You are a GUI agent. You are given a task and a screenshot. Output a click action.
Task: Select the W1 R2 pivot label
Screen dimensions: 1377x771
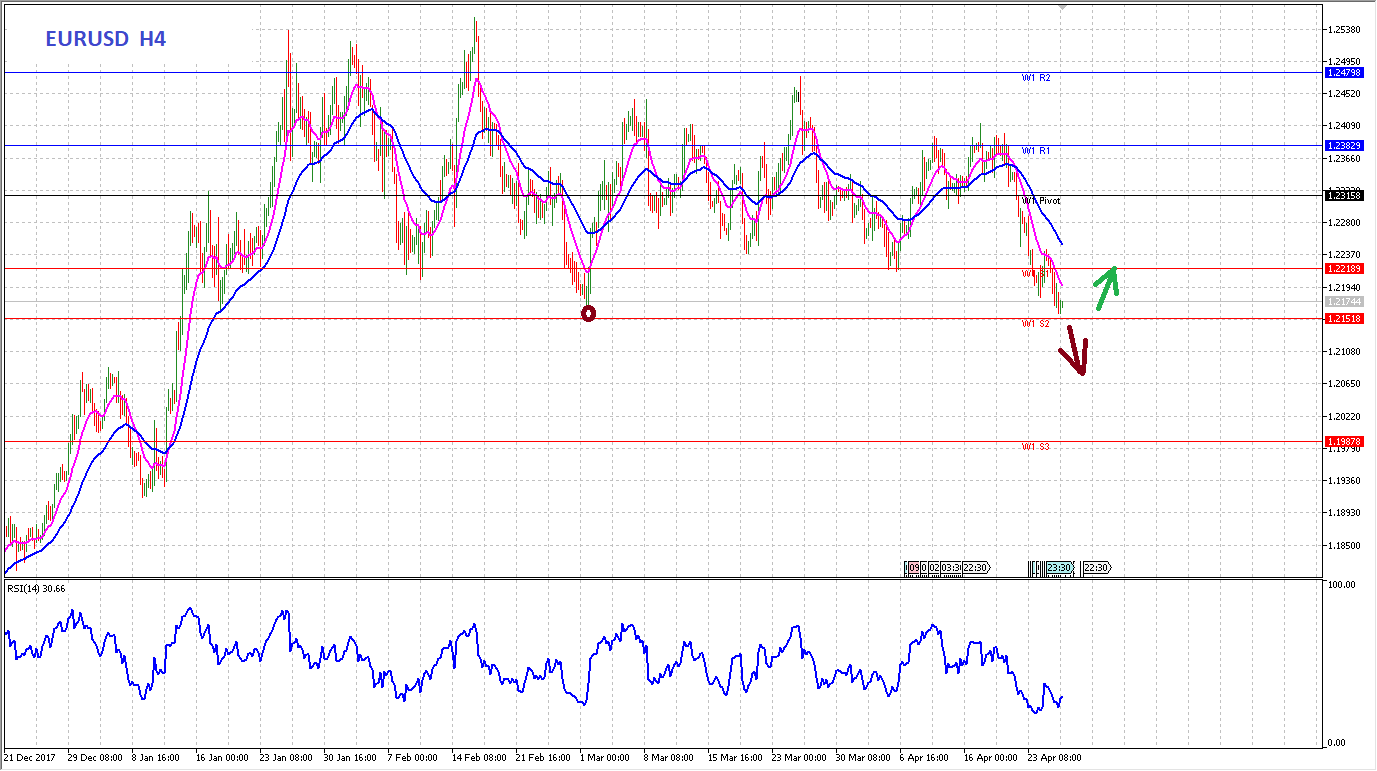1036,77
